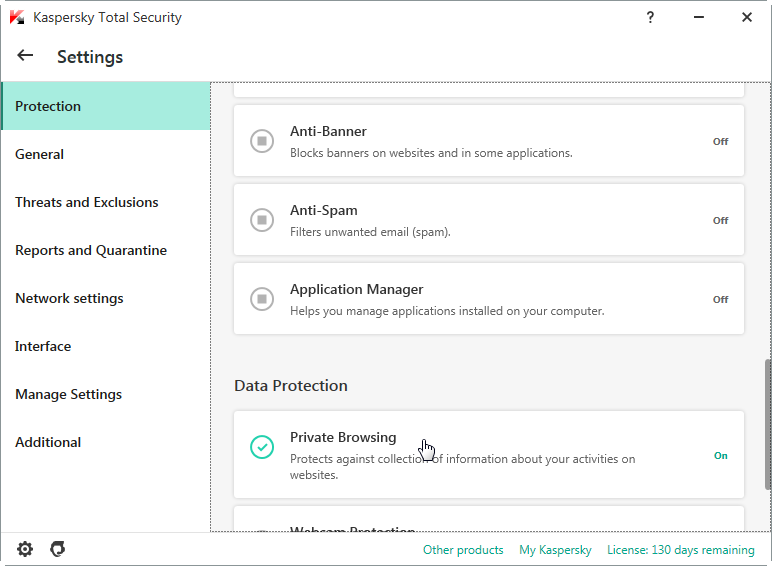Viewport: 772px width, 566px height.
Task: Select the Additional settings category
Action: [48, 442]
